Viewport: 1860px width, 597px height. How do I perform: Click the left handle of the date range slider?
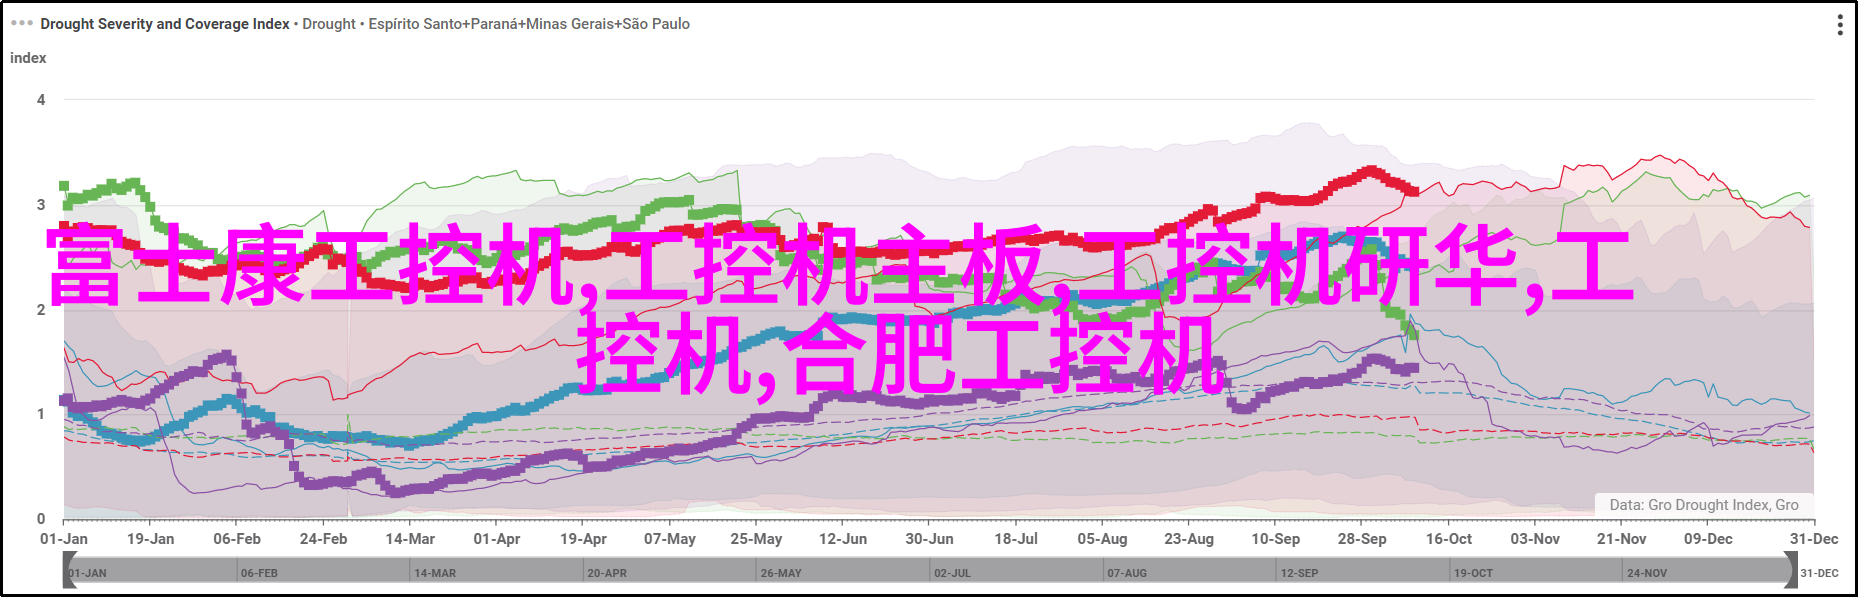(x=69, y=571)
